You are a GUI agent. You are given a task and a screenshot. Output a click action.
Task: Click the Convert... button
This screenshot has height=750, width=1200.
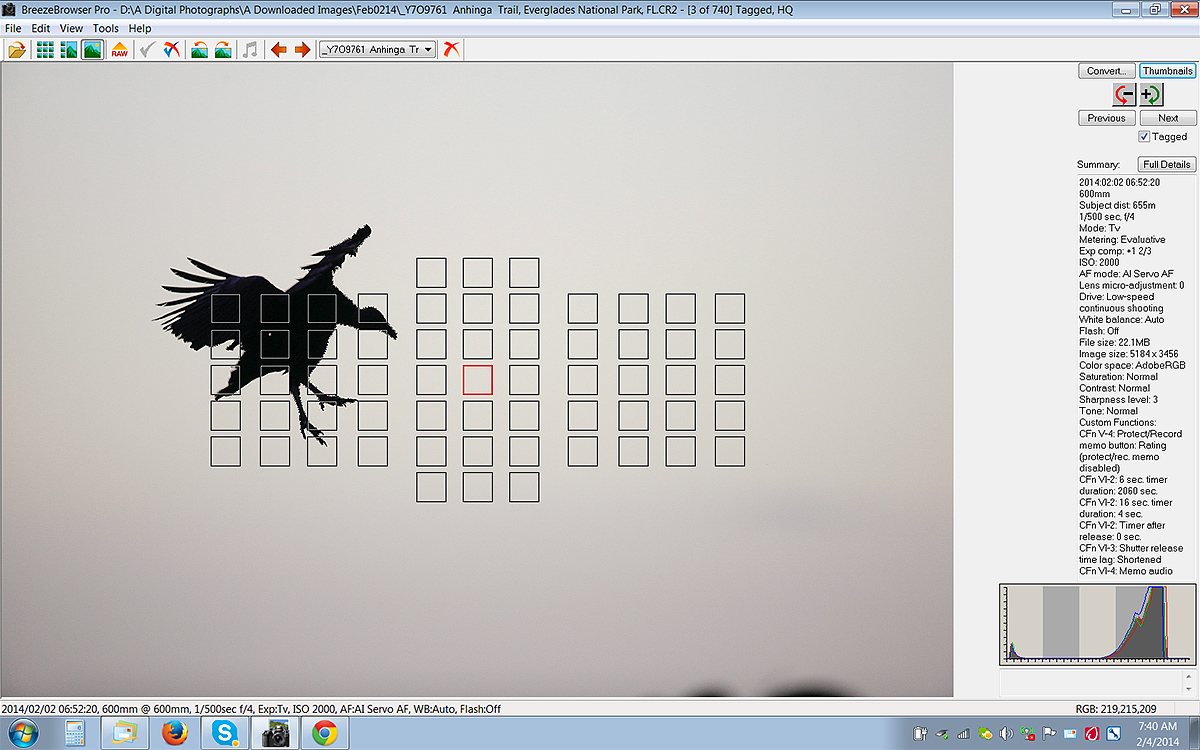click(1106, 71)
